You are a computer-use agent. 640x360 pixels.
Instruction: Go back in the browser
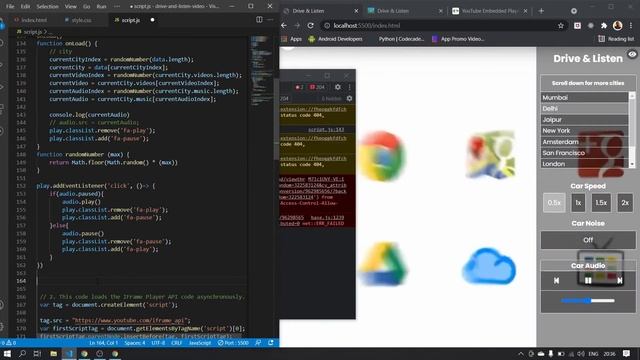point(284,25)
